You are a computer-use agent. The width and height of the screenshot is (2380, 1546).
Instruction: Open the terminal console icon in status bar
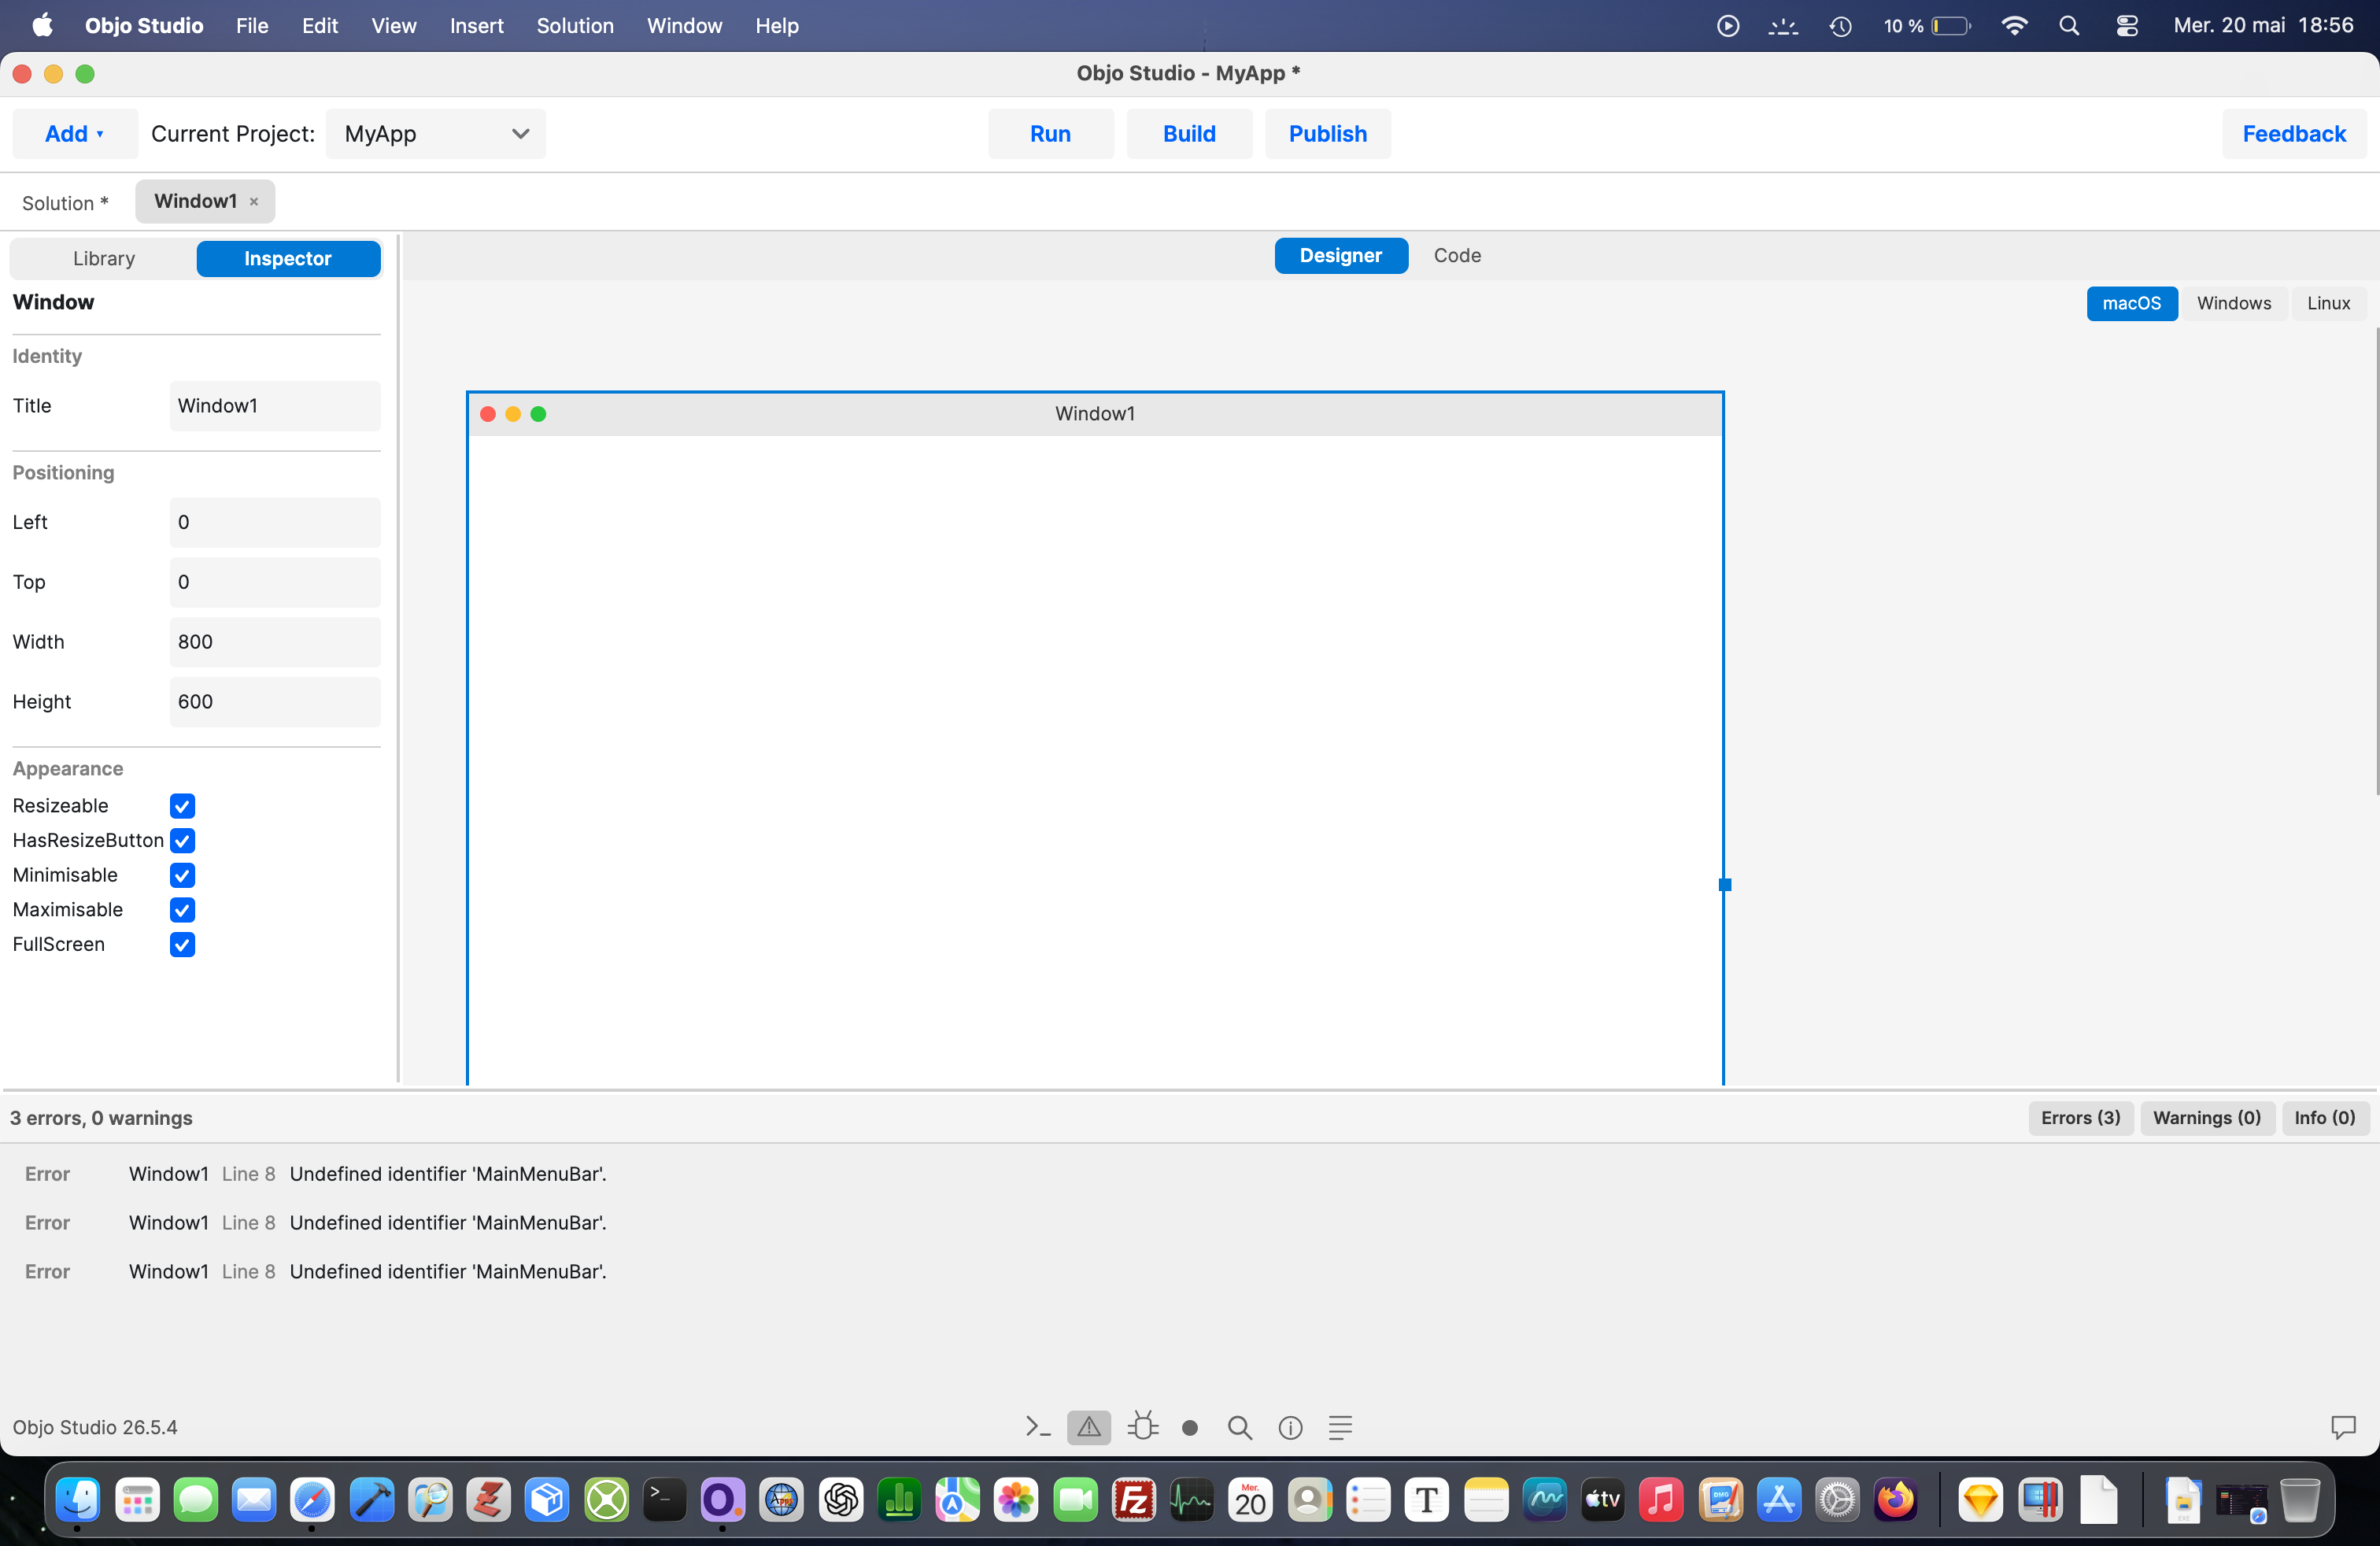click(1037, 1427)
